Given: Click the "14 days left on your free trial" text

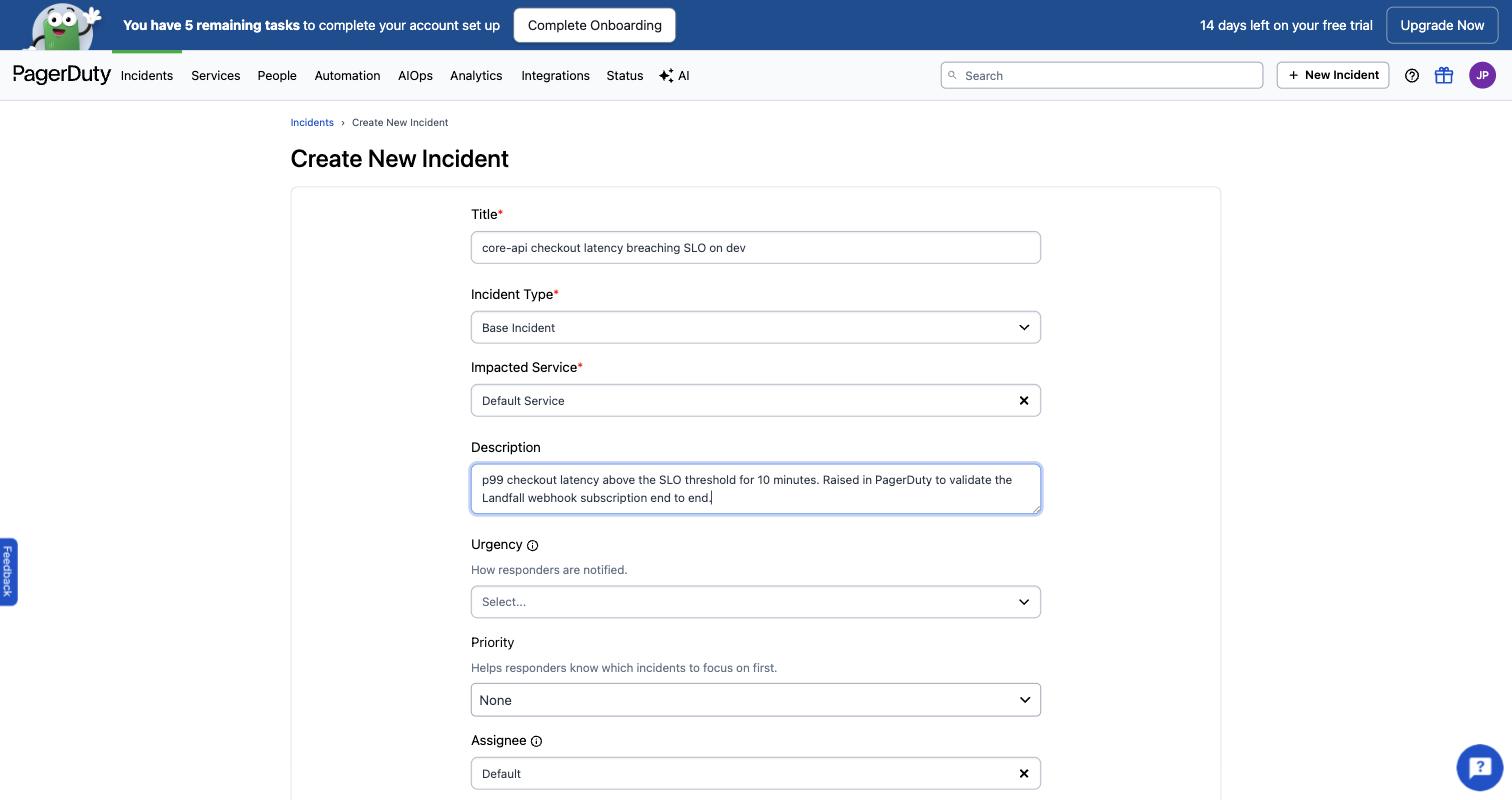Looking at the screenshot, I should [1286, 25].
